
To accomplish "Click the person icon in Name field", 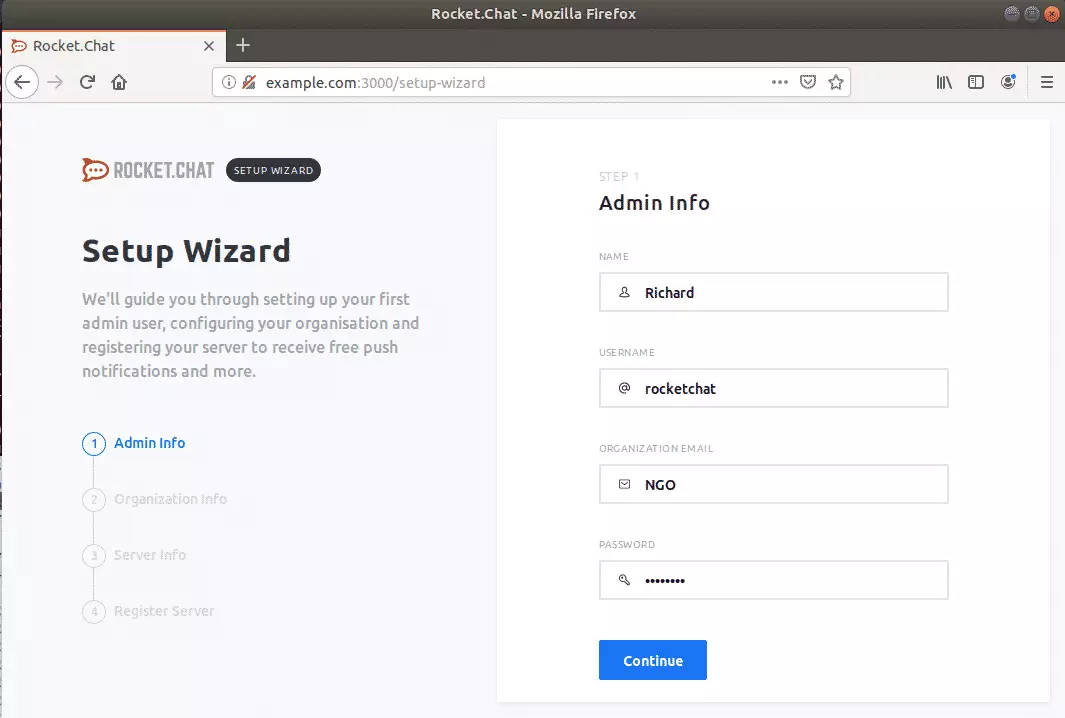I will [624, 292].
